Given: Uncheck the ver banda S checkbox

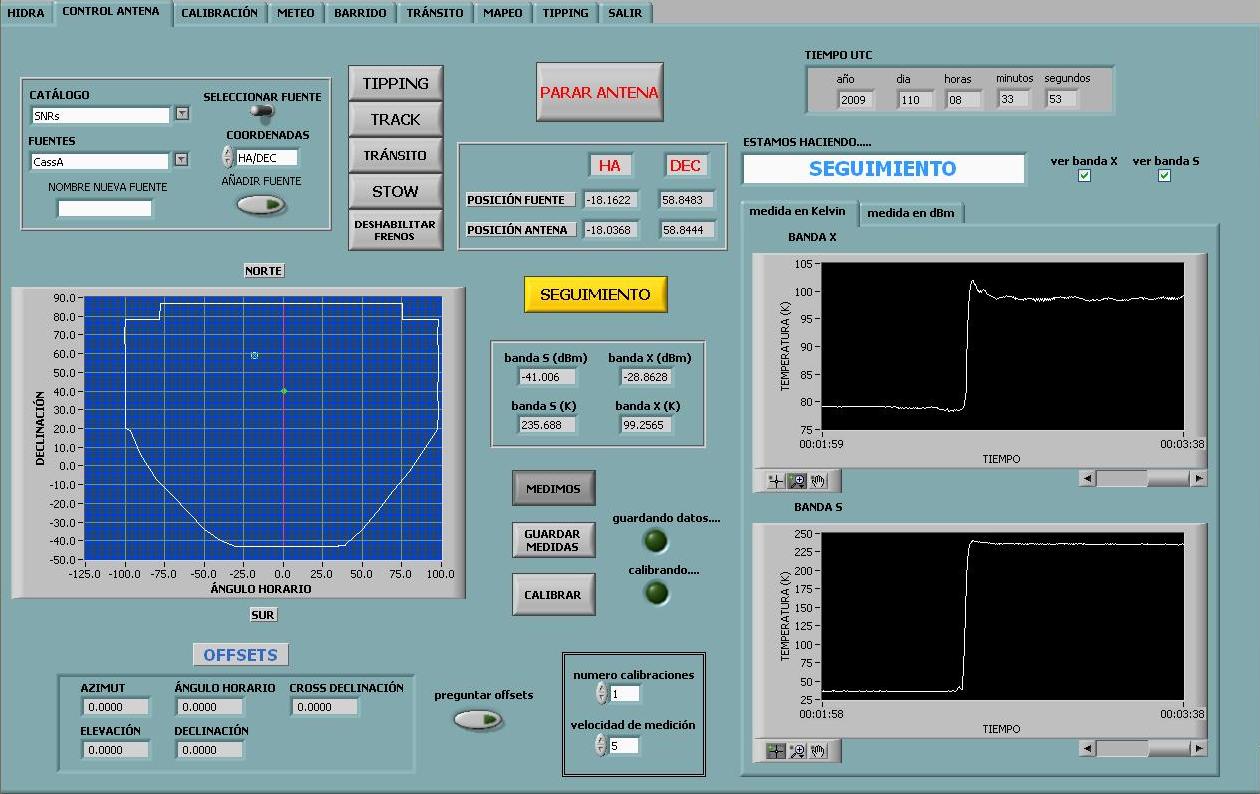Looking at the screenshot, I should pos(1164,176).
